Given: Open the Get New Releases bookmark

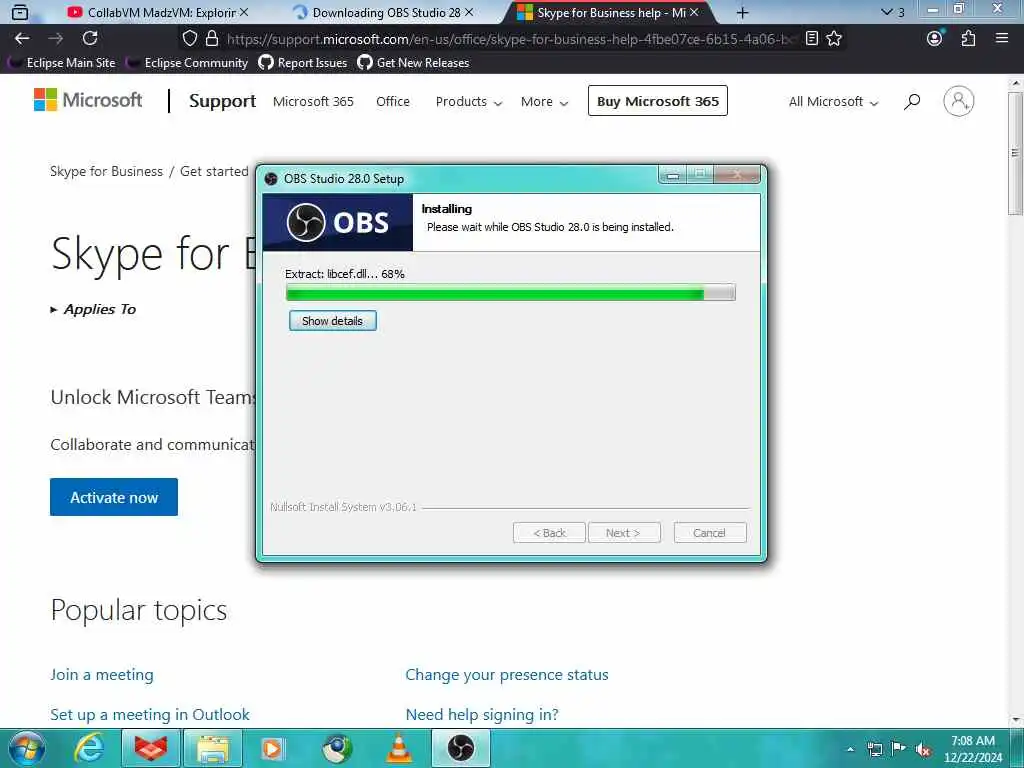Looking at the screenshot, I should tap(413, 63).
